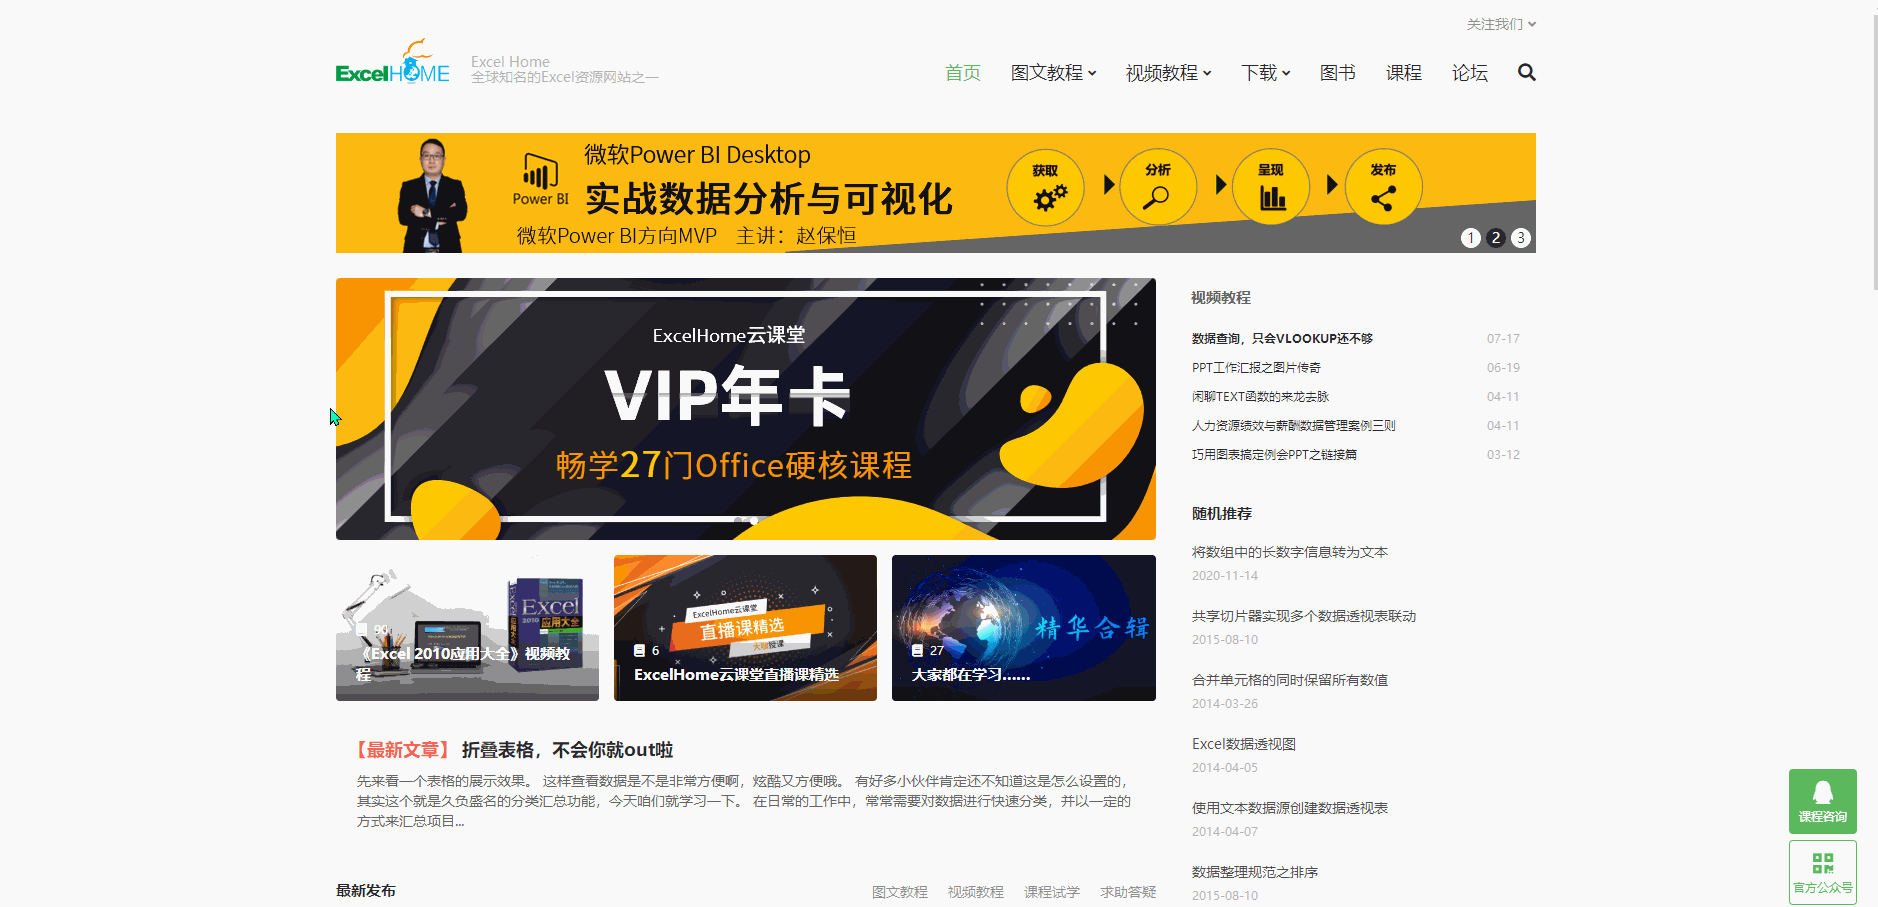Click the ExcelHome logo
This screenshot has height=907, width=1878.
pos(393,63)
